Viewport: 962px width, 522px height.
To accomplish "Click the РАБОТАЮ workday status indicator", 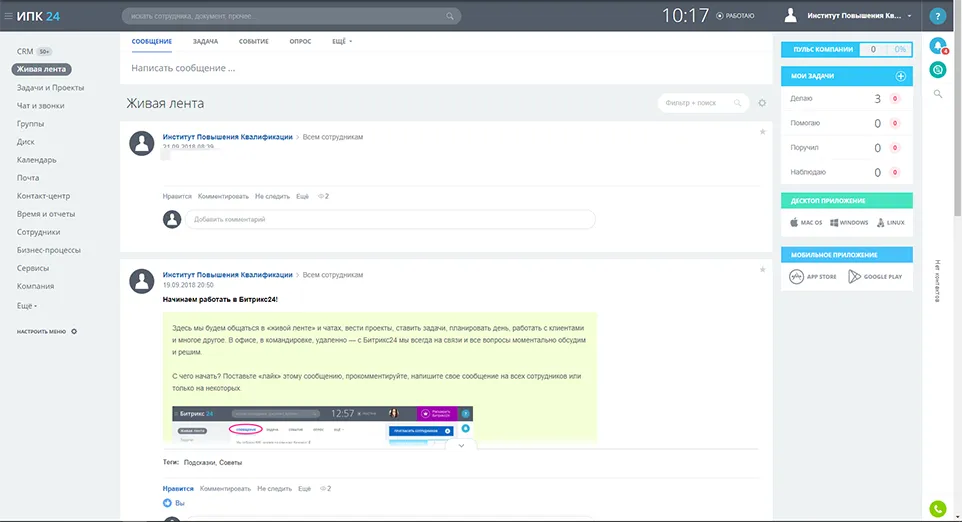I will pos(735,16).
